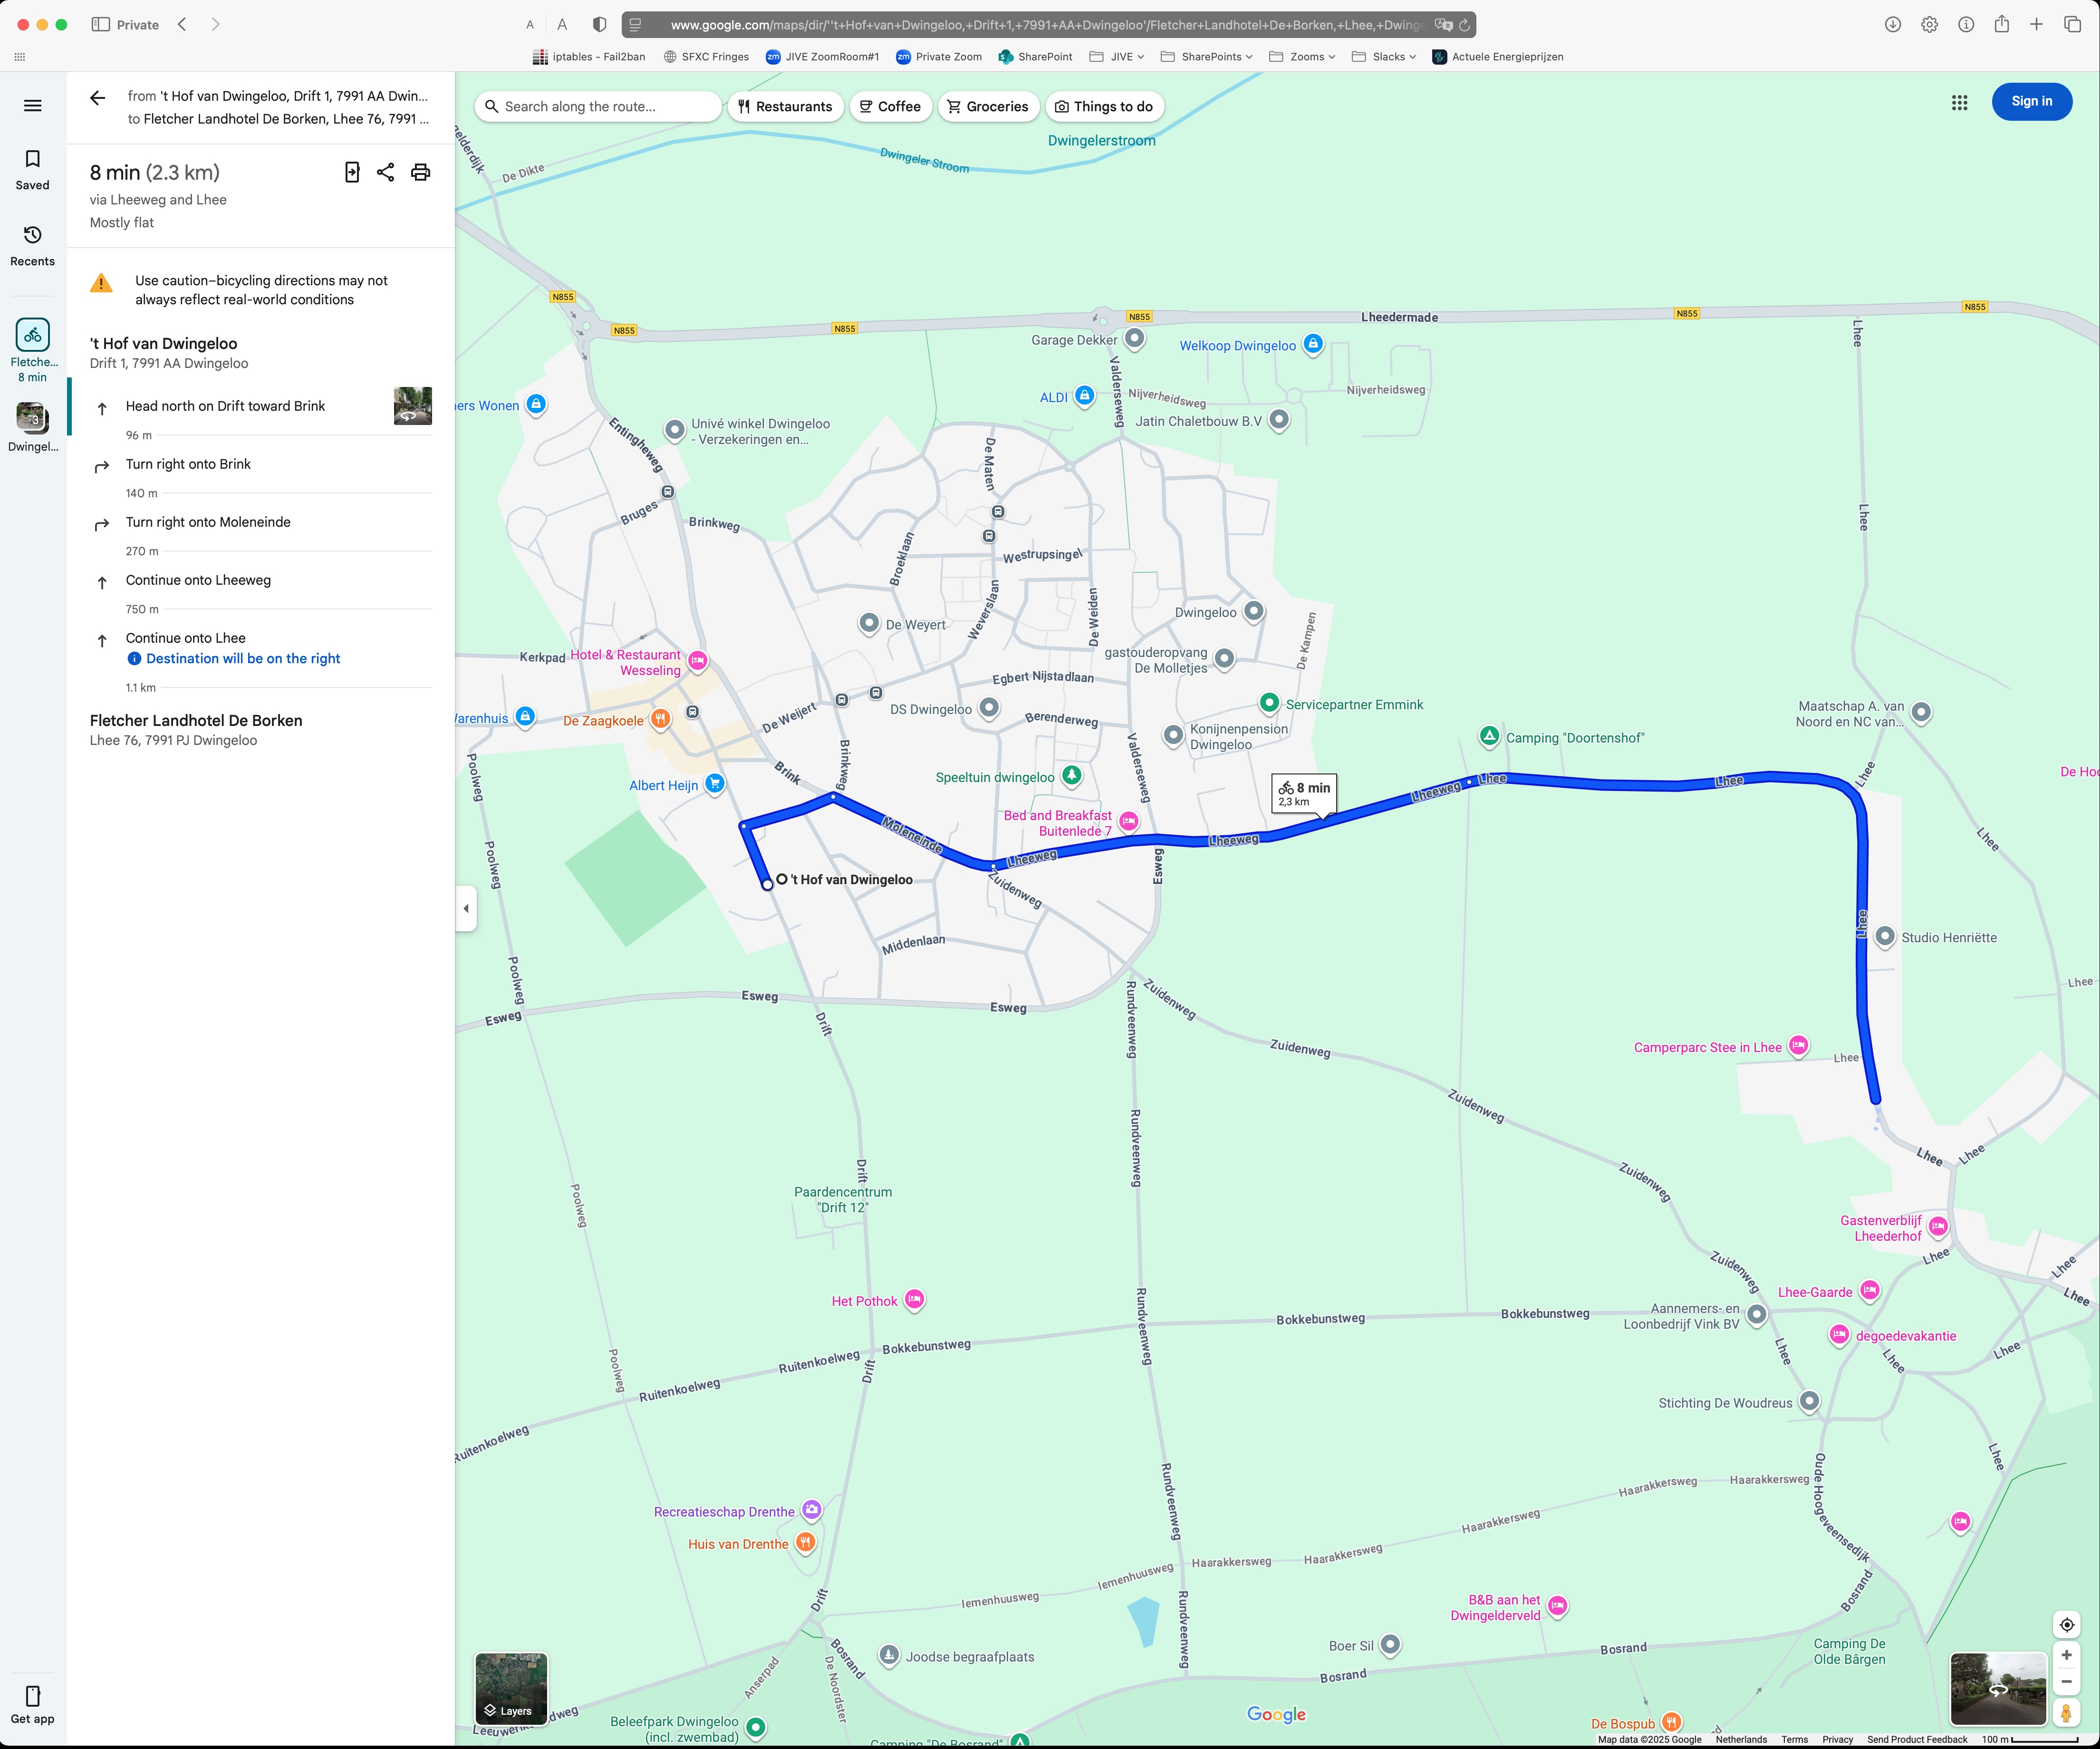Collapse the side panel arrow
This screenshot has width=2100, height=1749.
[466, 908]
